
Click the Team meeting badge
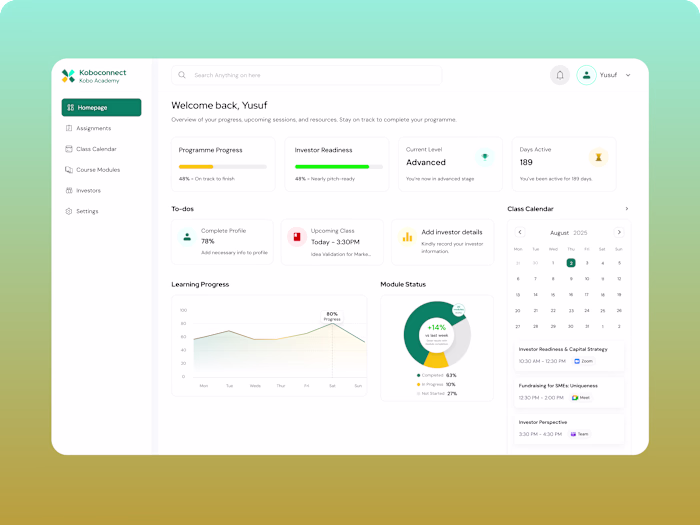pyautogui.click(x=579, y=434)
